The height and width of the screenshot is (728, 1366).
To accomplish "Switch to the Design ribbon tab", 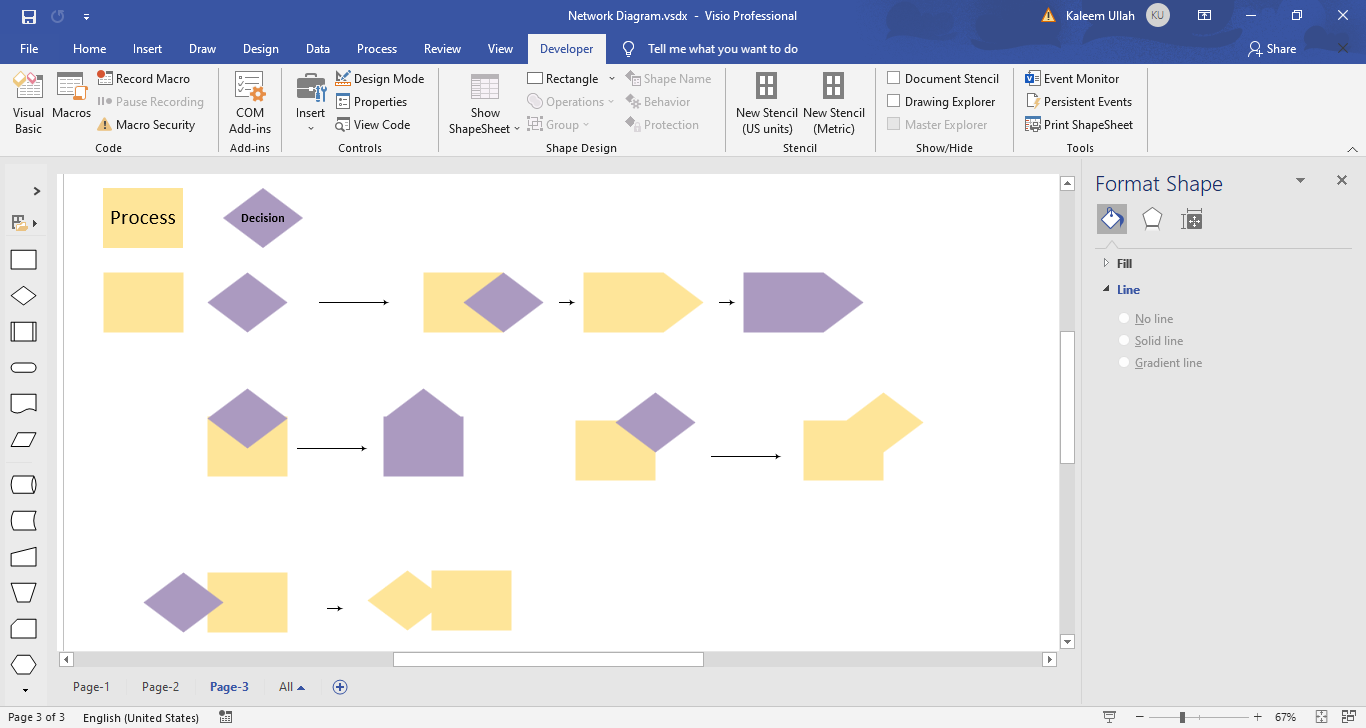I will point(261,48).
